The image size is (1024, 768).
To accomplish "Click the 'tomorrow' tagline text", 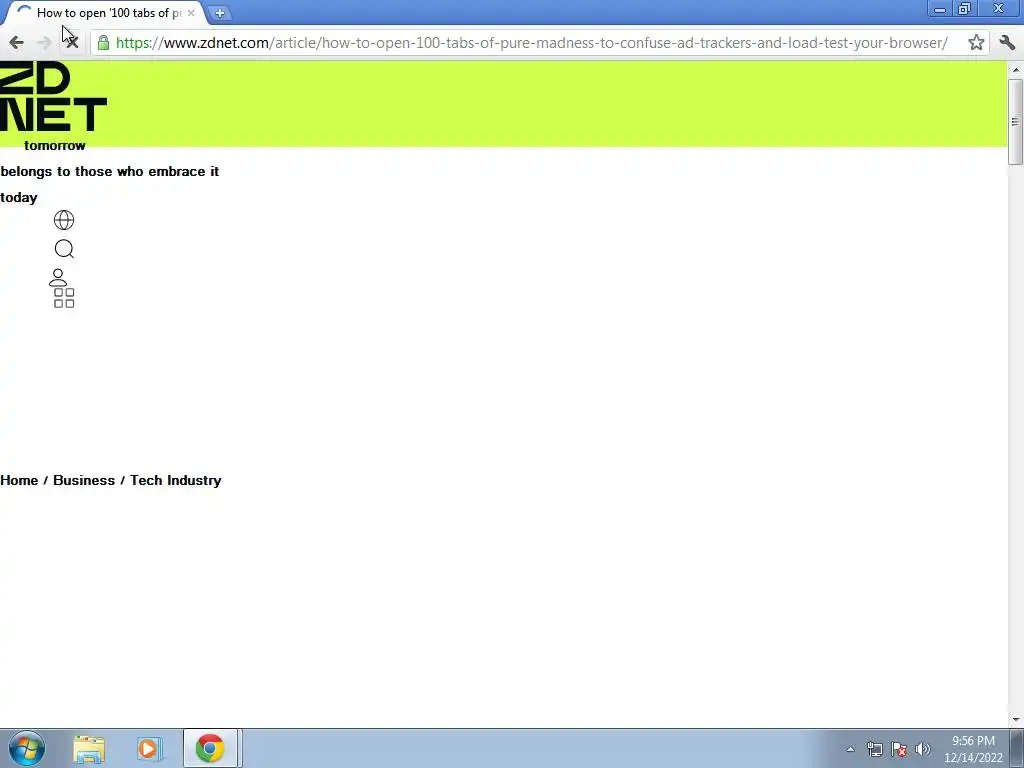I will [55, 146].
